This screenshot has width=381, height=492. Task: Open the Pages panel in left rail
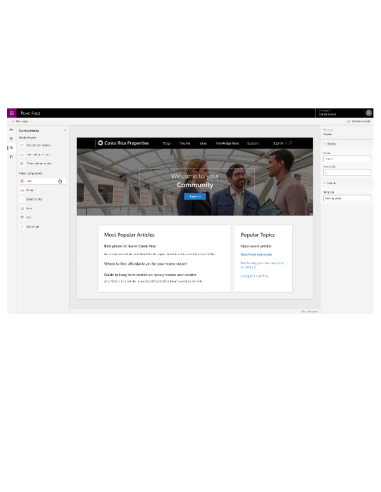[x=11, y=139]
